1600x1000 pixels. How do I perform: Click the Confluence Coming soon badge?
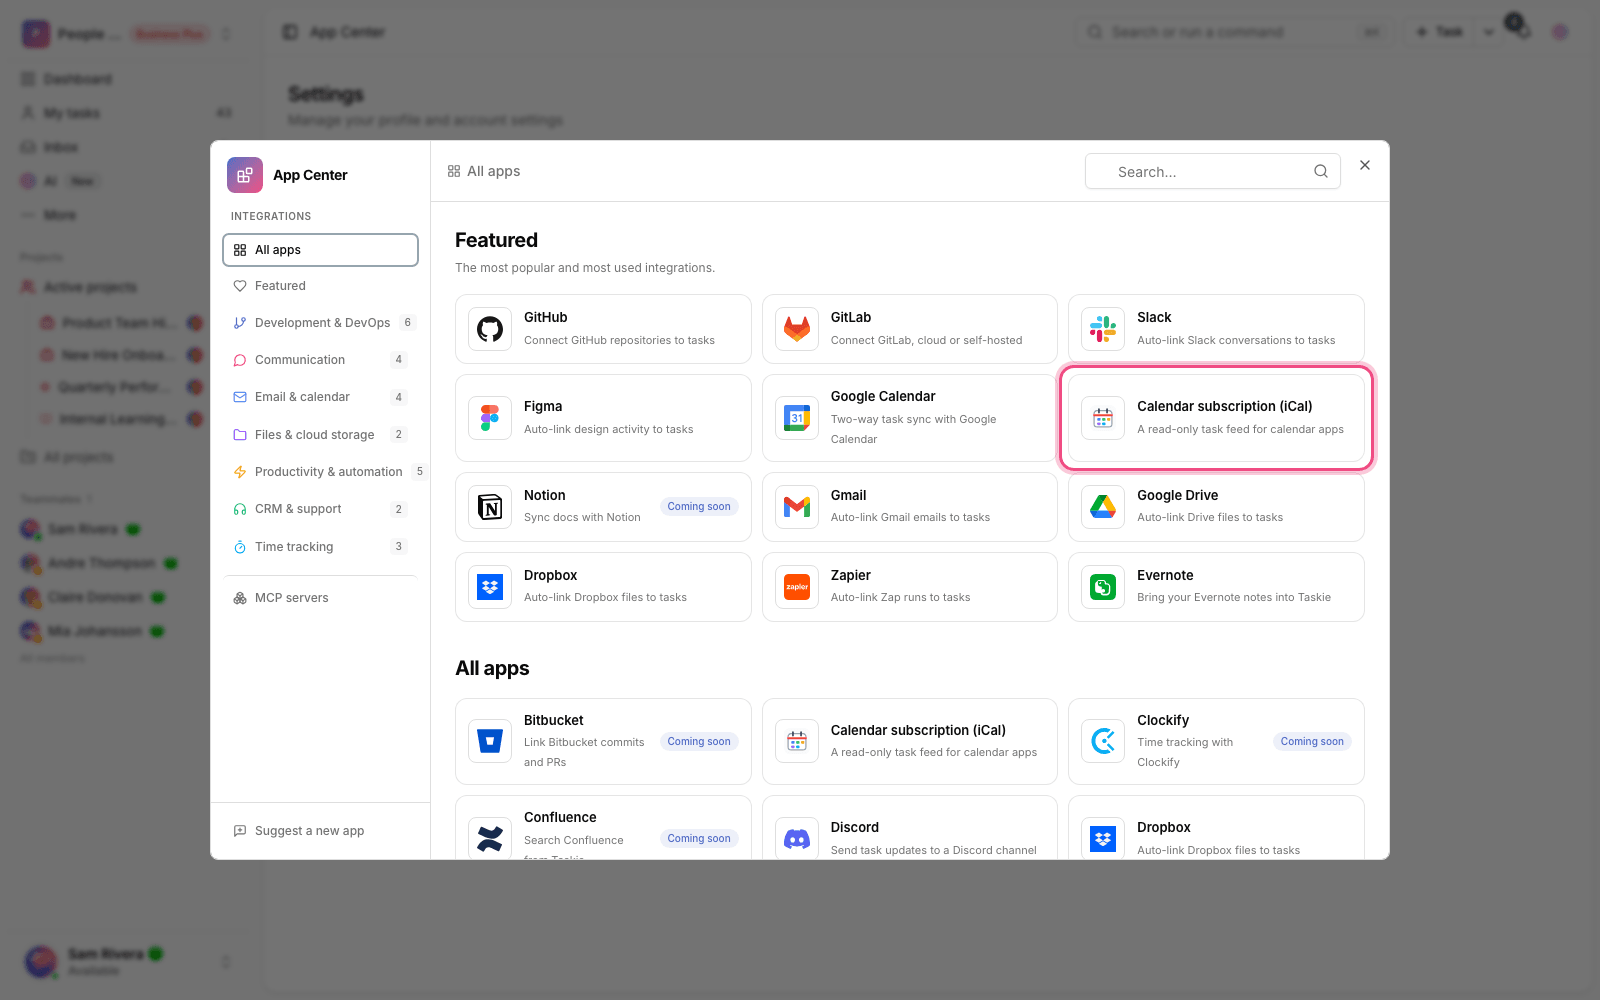tap(699, 839)
